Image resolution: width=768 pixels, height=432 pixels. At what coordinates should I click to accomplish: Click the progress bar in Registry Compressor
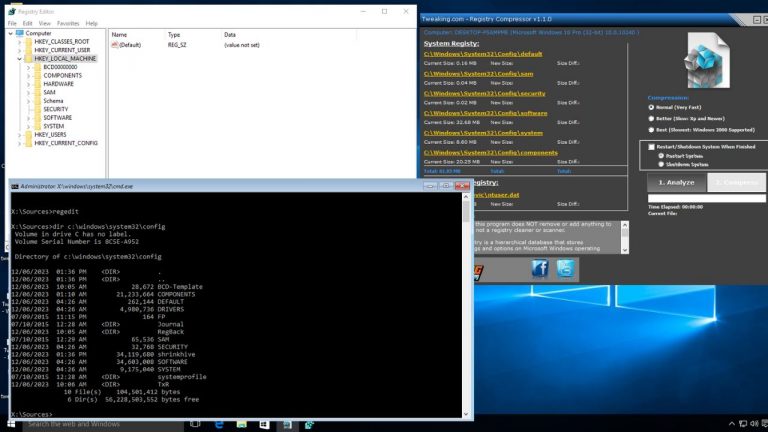(x=707, y=198)
